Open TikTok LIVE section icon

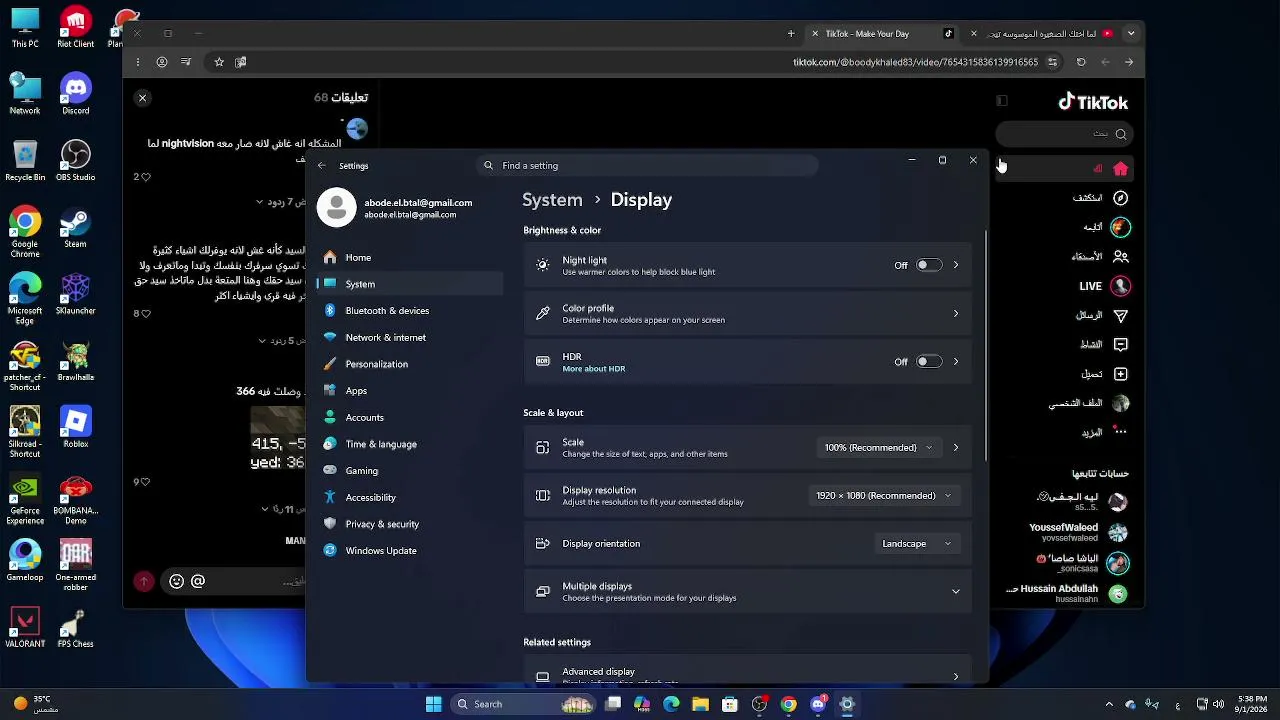tap(1120, 286)
